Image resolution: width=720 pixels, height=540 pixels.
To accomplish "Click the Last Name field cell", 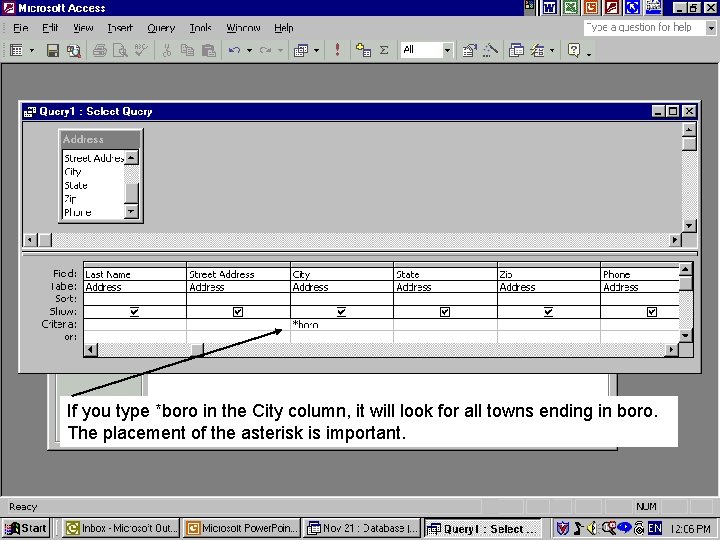I will point(135,274).
